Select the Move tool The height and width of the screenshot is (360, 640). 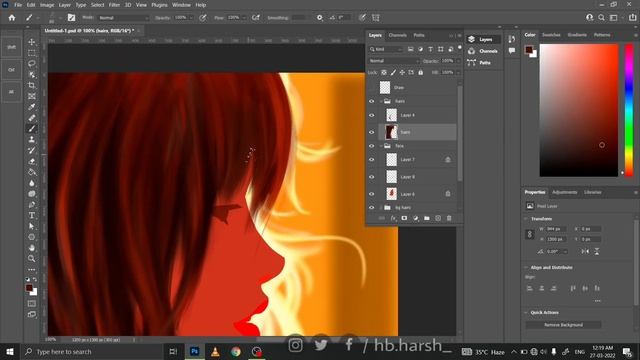point(31,42)
